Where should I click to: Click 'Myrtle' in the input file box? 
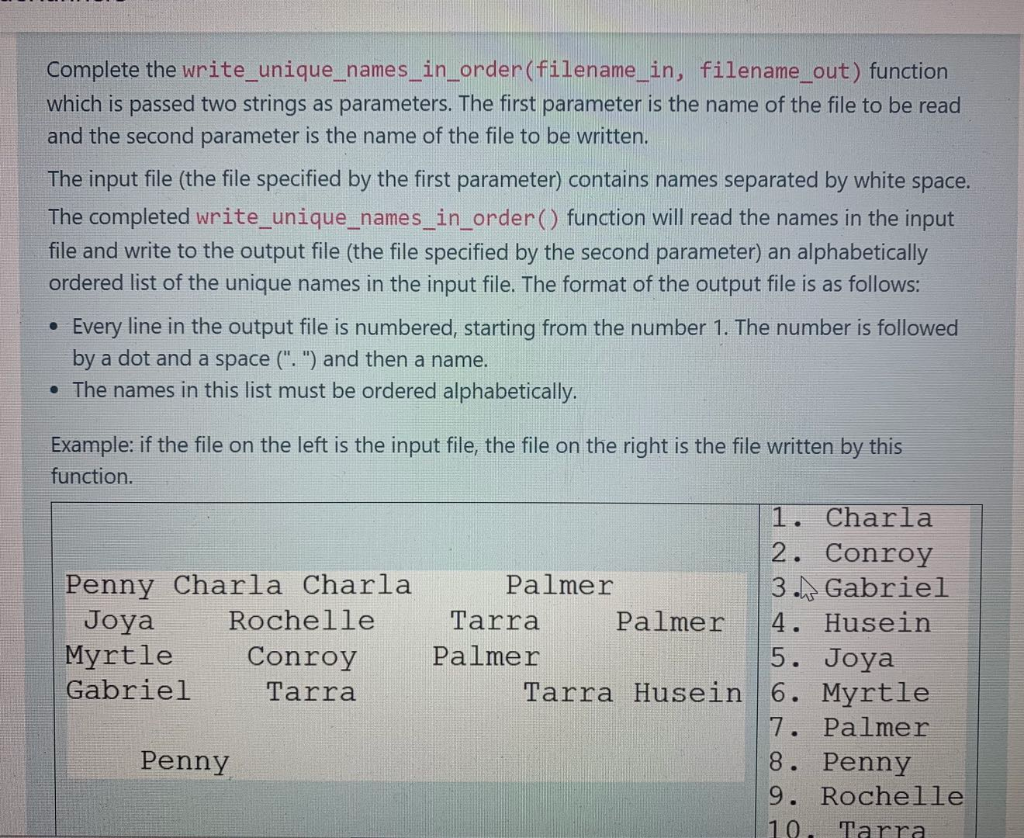[119, 656]
